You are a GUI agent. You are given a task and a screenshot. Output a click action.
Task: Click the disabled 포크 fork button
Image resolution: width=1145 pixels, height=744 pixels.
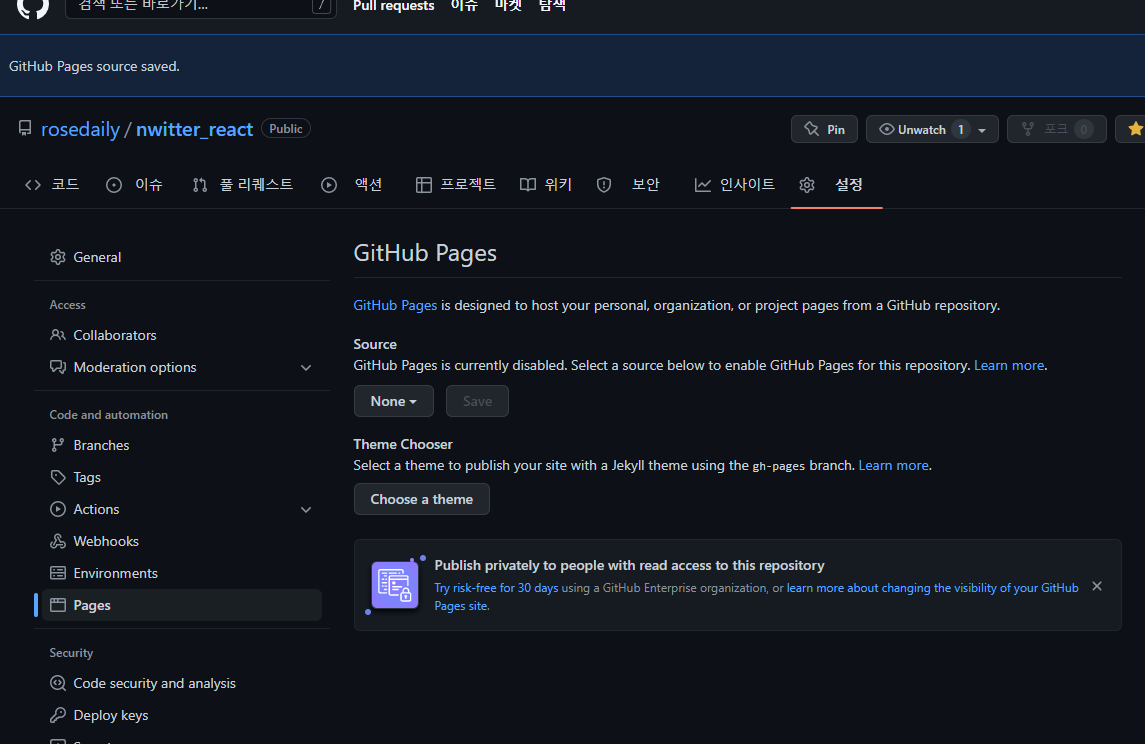[x=1057, y=129]
